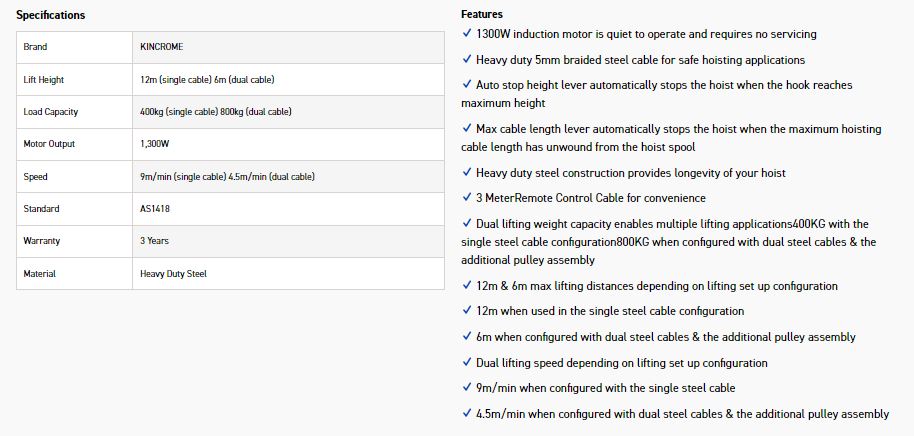The image size is (914, 436).
Task: Select the Heavy Duty Steel material value
Action: click(173, 274)
